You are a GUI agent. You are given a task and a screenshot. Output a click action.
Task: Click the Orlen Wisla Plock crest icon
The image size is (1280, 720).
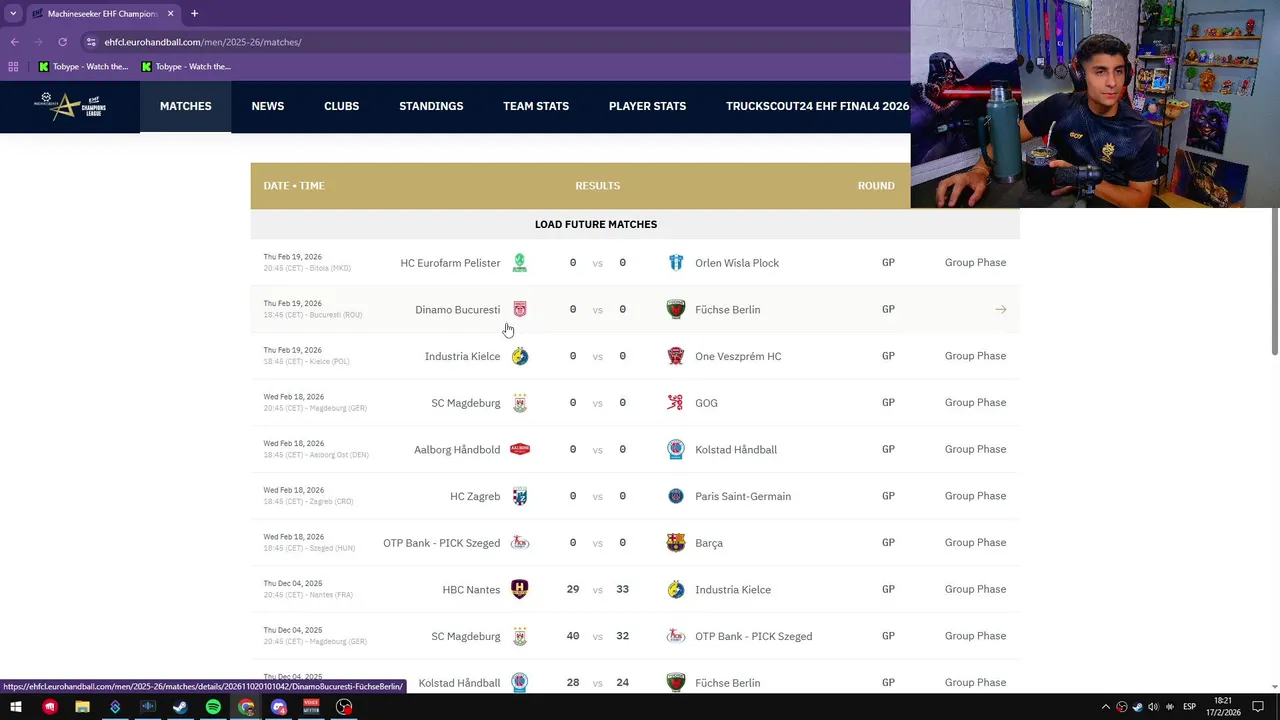(x=676, y=263)
